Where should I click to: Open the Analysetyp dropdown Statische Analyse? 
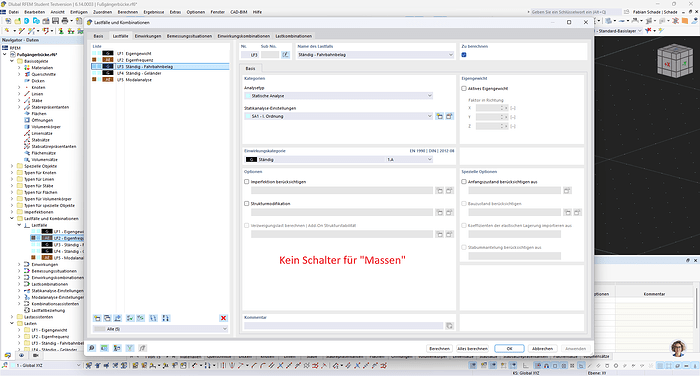(x=338, y=96)
